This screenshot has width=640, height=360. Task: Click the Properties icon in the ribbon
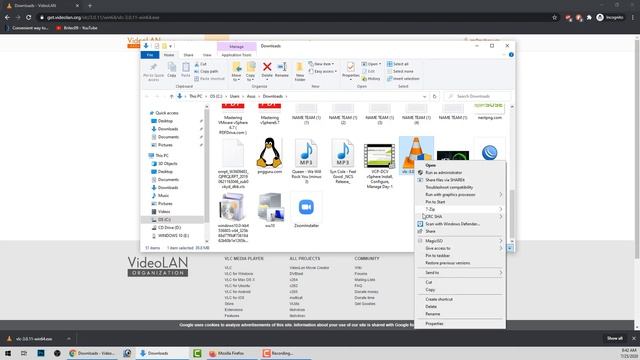pyautogui.click(x=350, y=67)
